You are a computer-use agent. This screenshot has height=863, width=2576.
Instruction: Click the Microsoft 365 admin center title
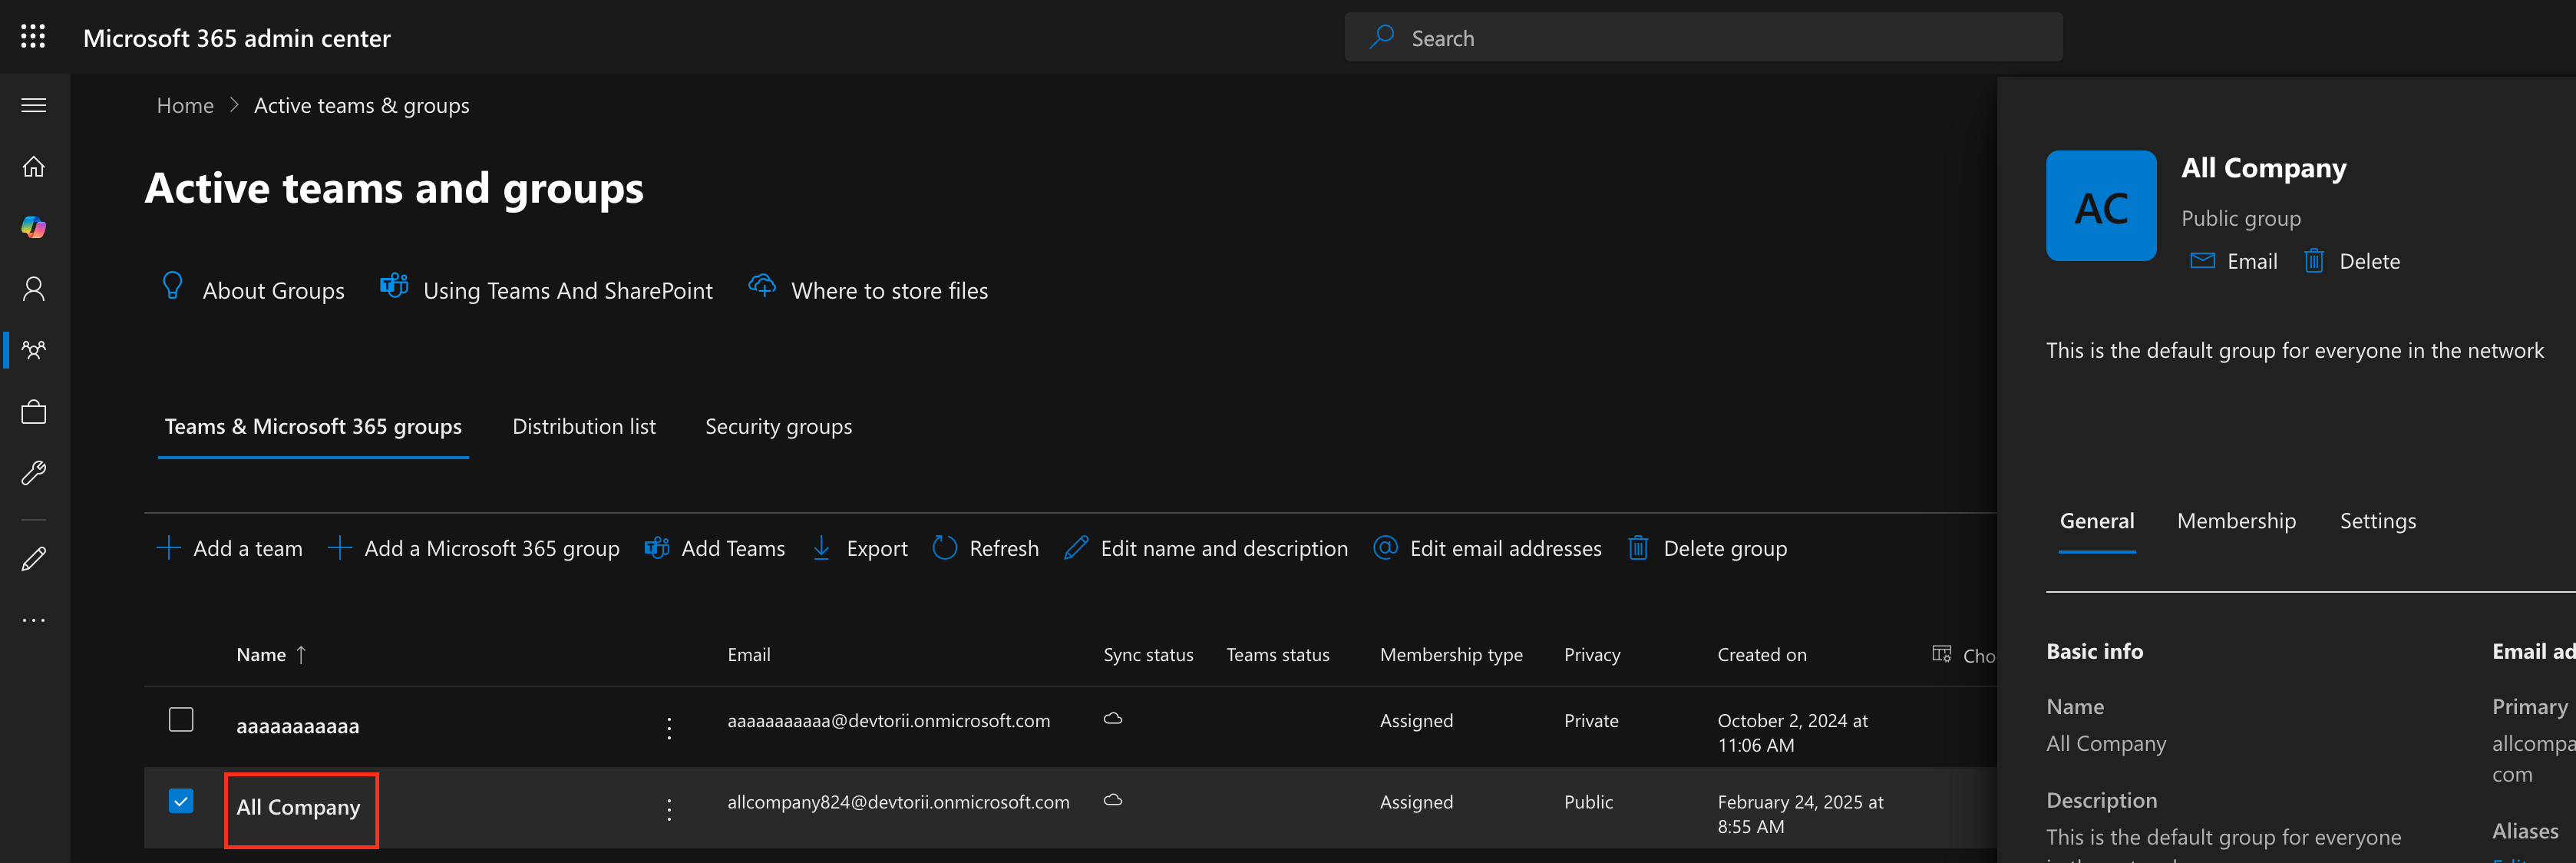[237, 38]
